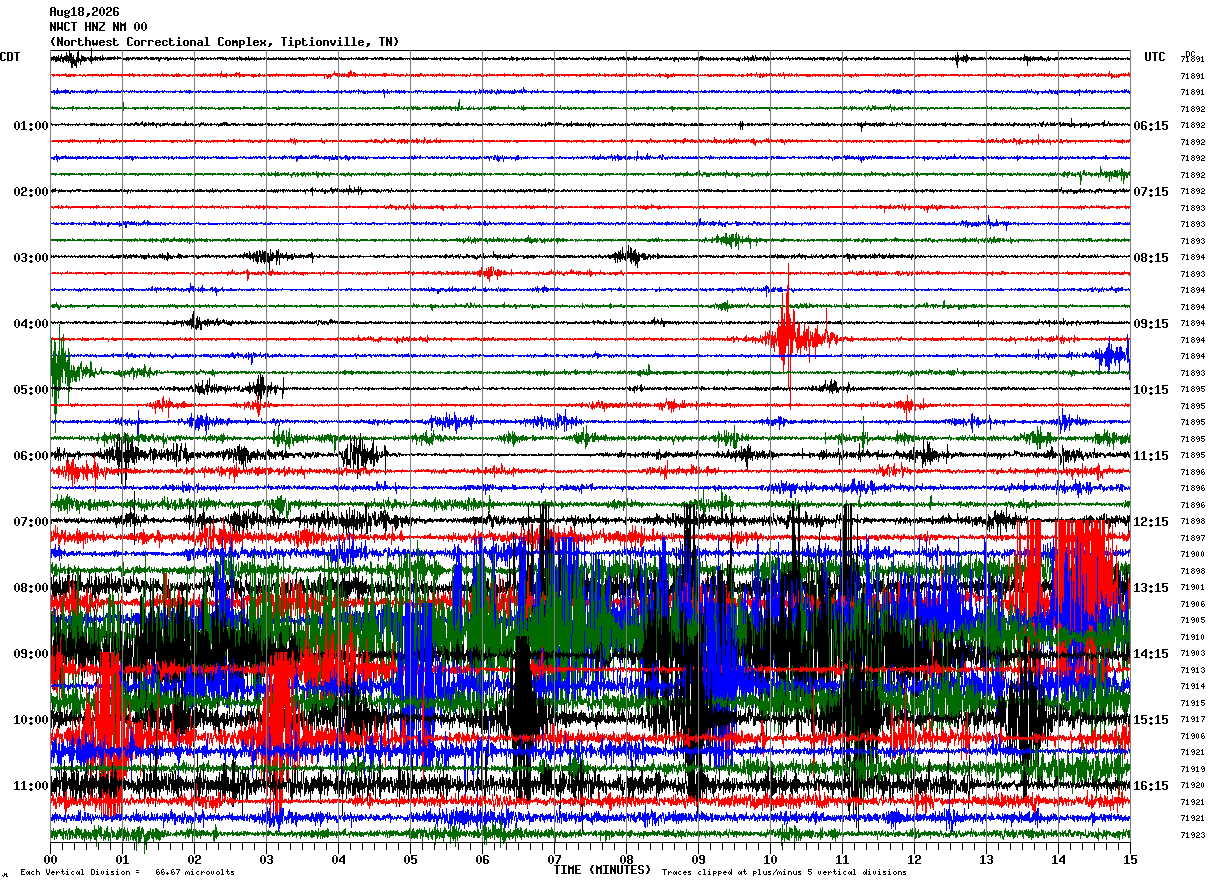Screen dimensions: 1210x886
Task: Click the 04:00 CDT hour marker
Action: (x=31, y=324)
